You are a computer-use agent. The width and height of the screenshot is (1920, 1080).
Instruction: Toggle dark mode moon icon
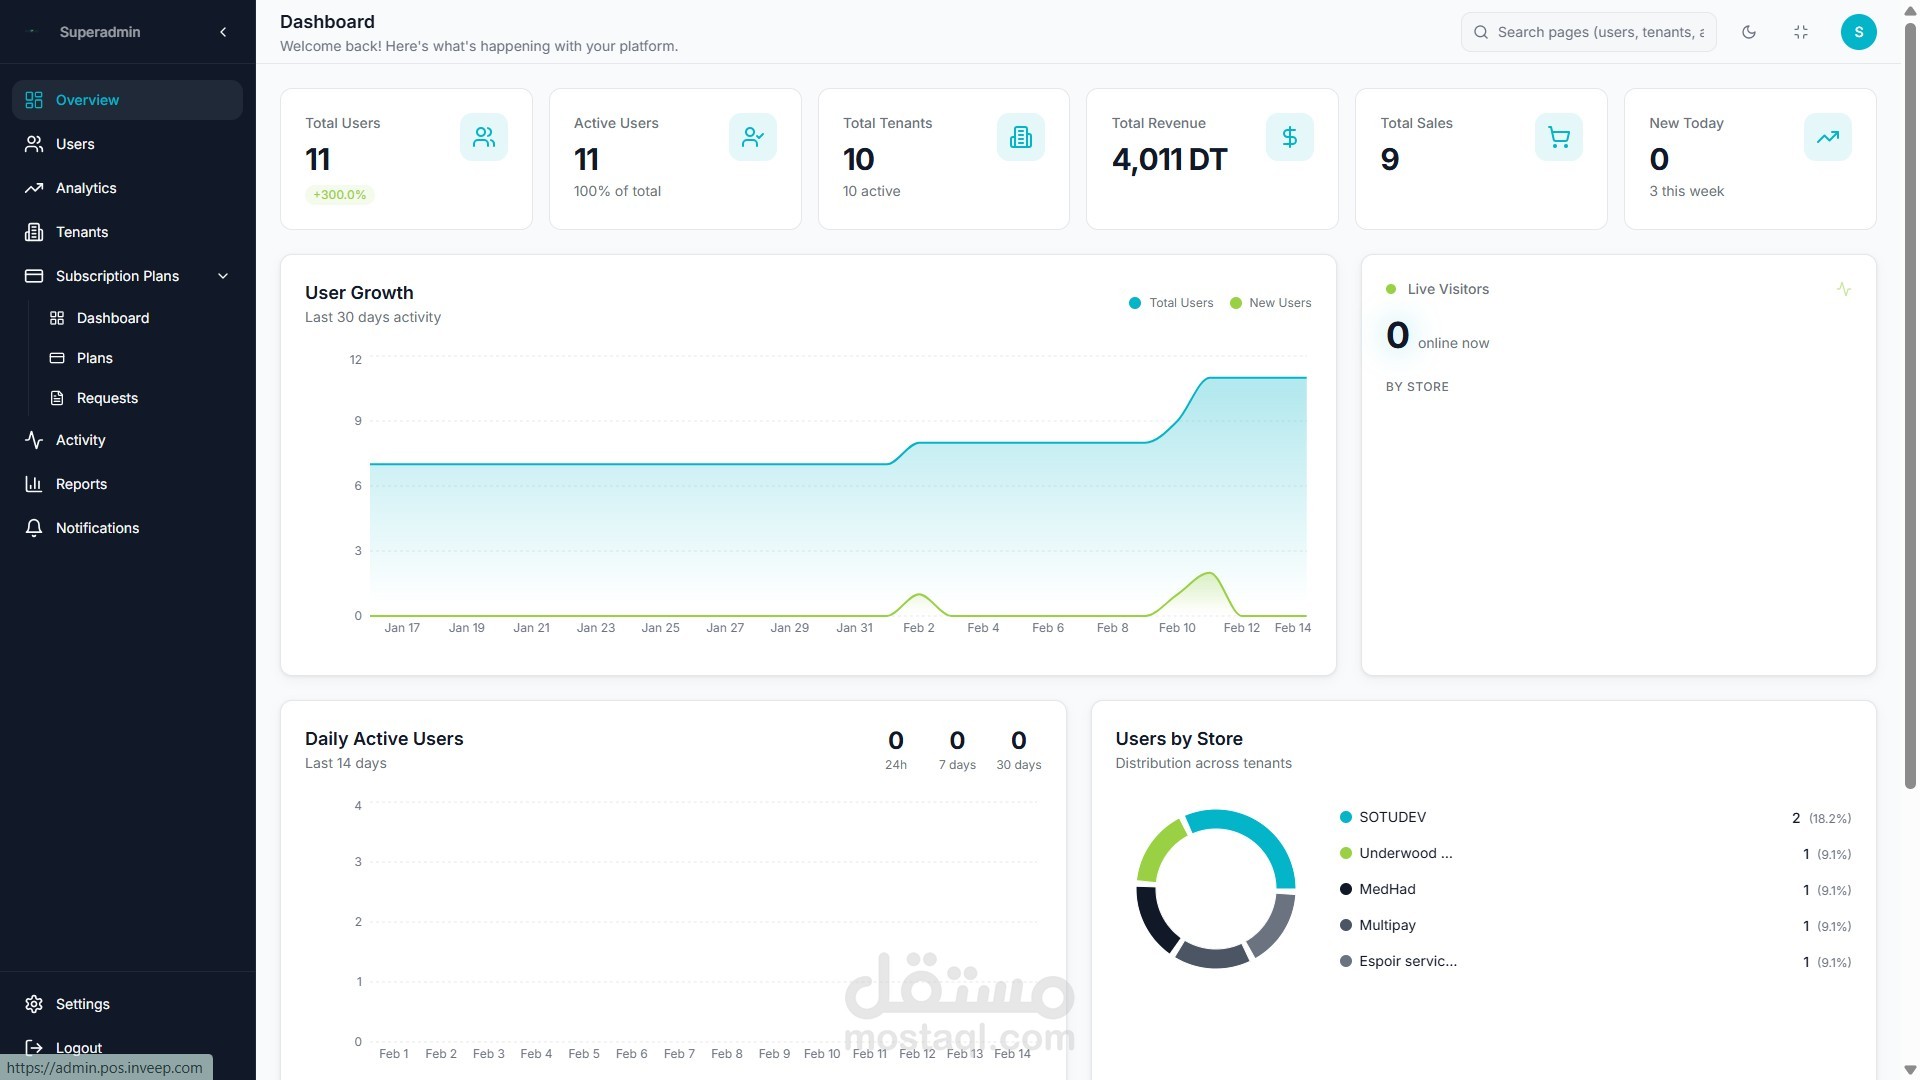pos(1749,32)
